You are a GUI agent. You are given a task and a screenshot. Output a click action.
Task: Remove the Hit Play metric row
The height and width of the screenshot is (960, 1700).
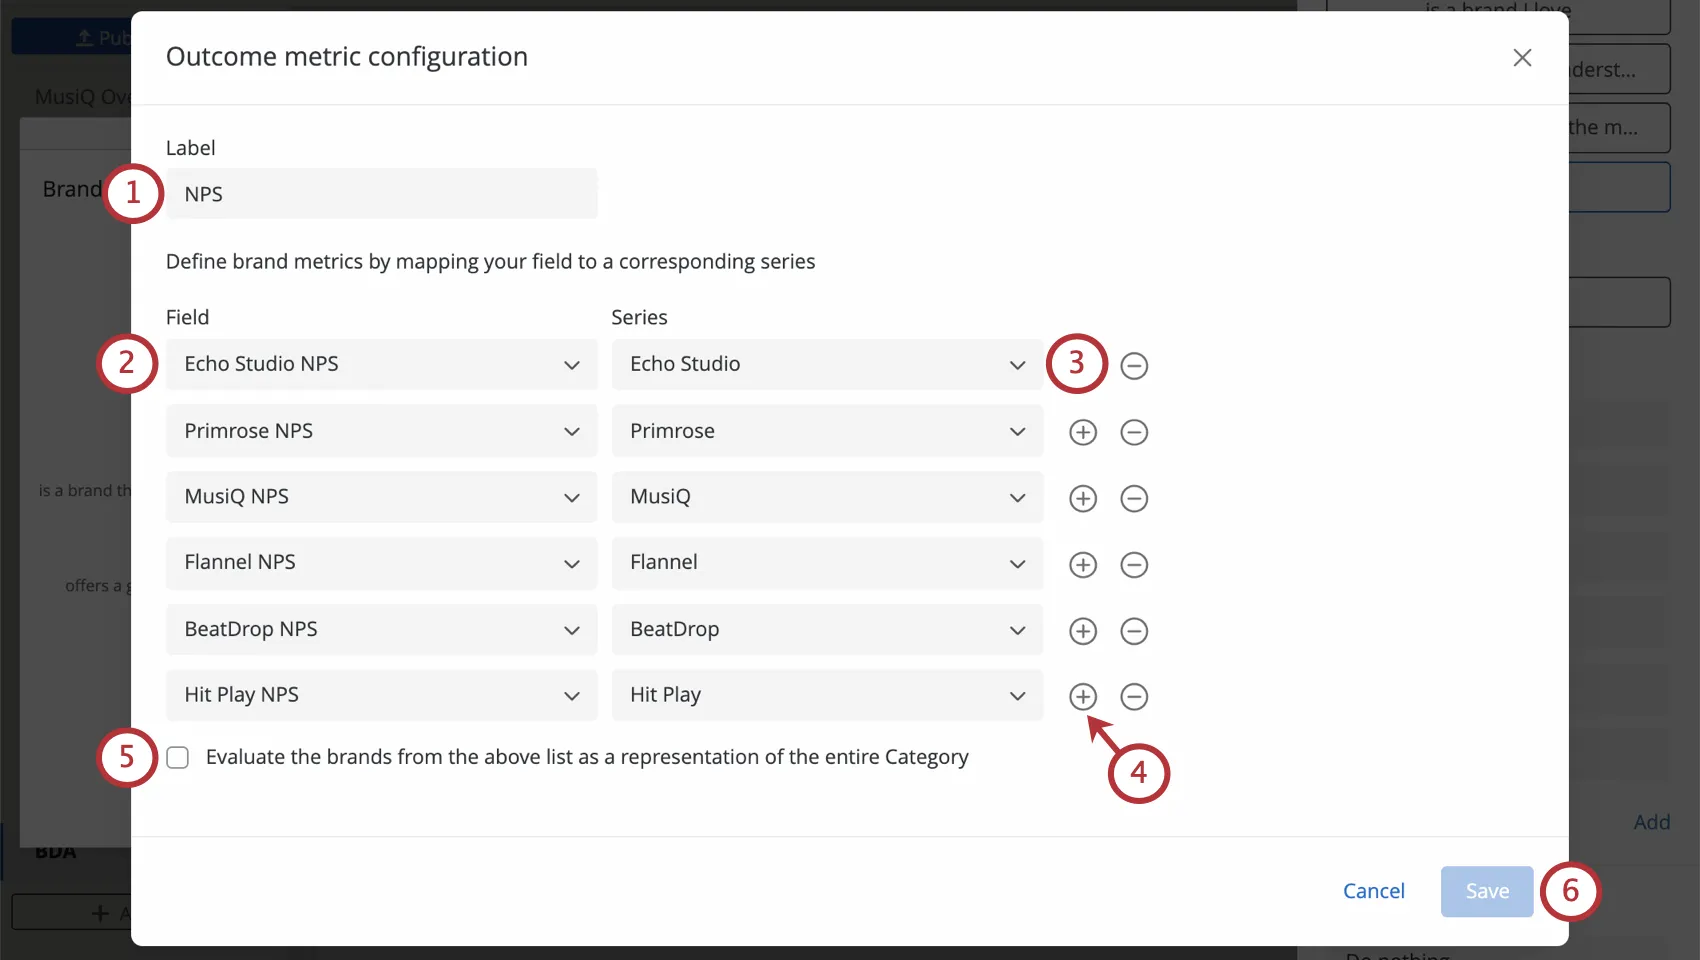tap(1134, 697)
